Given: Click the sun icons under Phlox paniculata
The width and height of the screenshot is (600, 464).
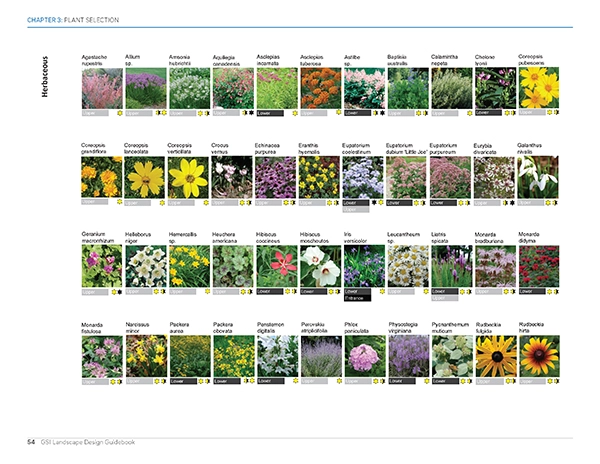Looking at the screenshot, I should [378, 381].
